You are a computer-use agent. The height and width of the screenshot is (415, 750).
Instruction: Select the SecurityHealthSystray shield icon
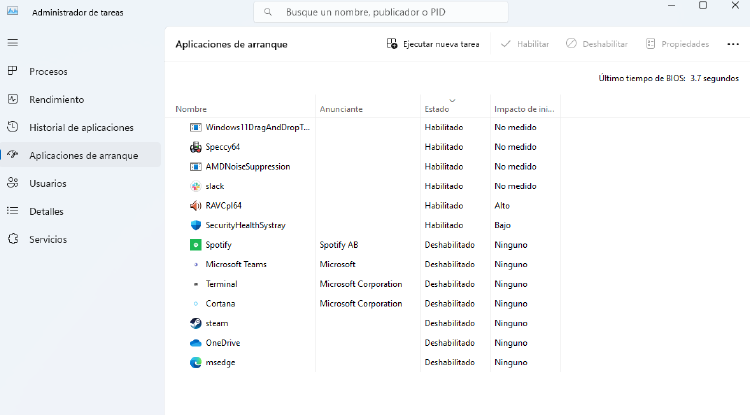(x=195, y=225)
